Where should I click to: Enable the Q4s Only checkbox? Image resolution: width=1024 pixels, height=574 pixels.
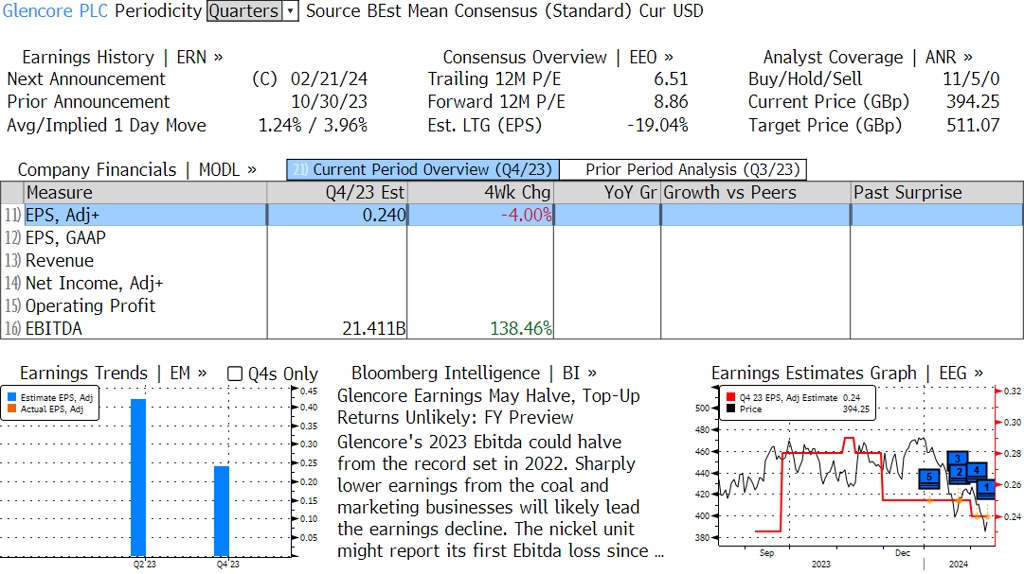234,374
